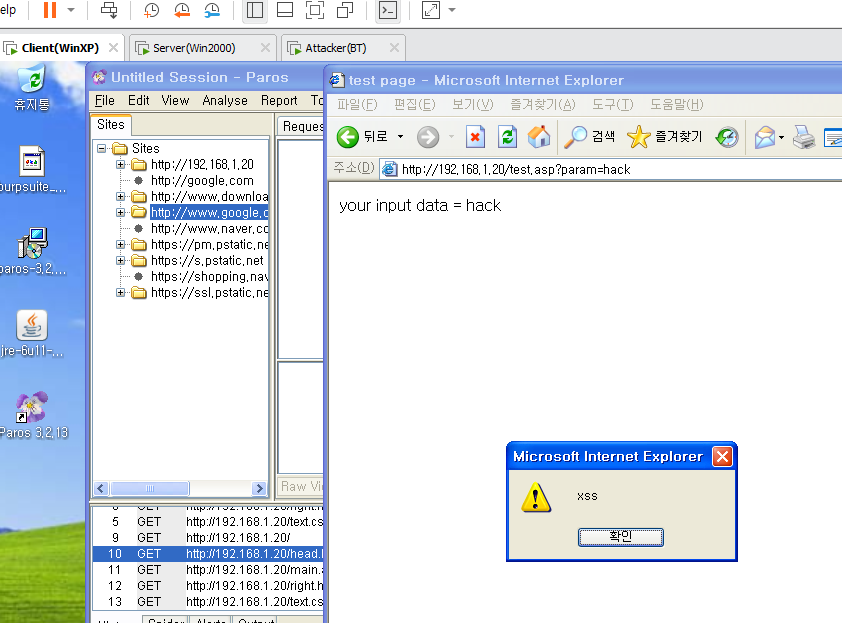Click the IE History button
Image resolution: width=842 pixels, height=623 pixels.
[x=727, y=137]
